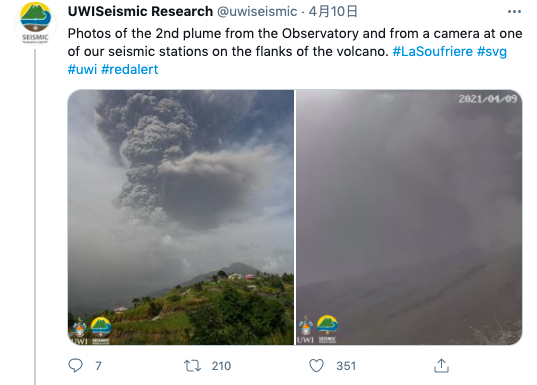View the right seismic station camera photo
The width and height of the screenshot is (537, 385).
(409, 217)
